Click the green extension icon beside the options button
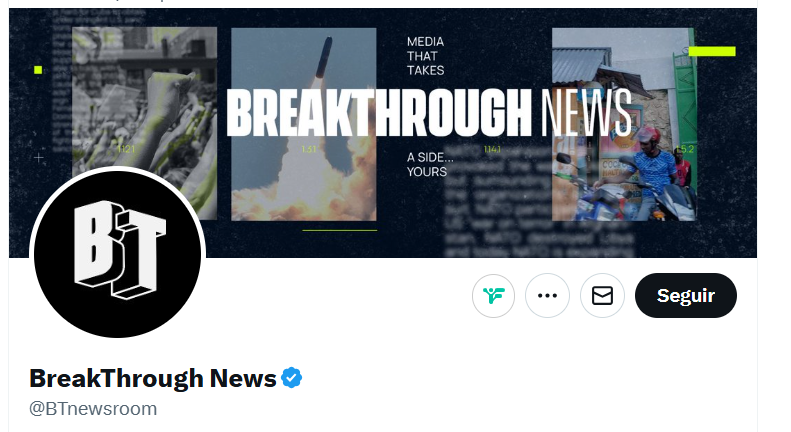 click(x=493, y=296)
